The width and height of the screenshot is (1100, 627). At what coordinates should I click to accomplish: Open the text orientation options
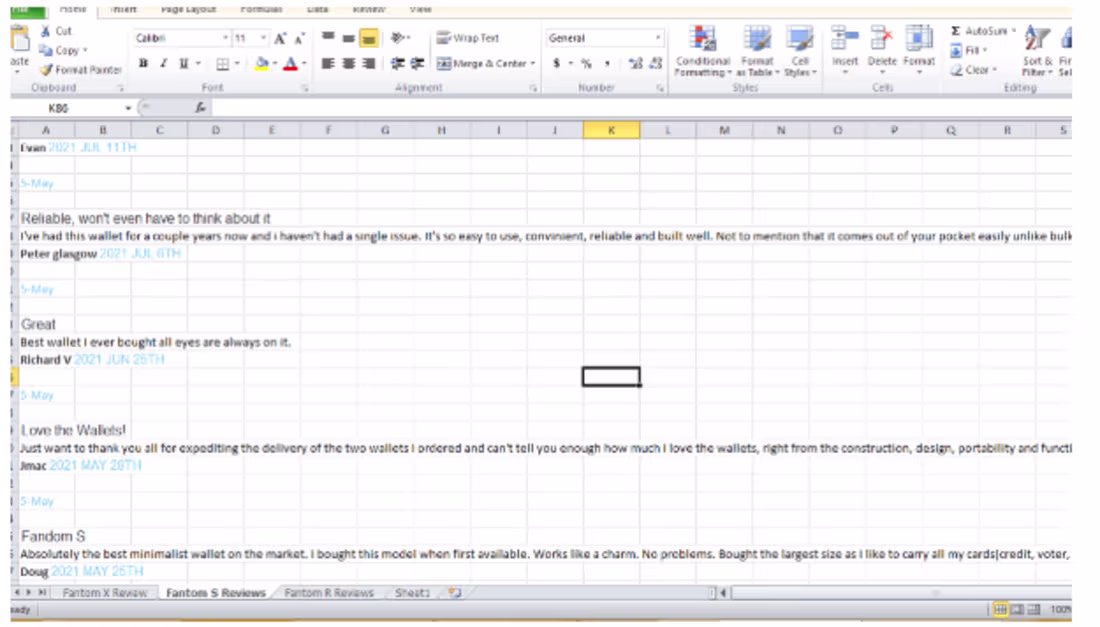click(x=400, y=37)
